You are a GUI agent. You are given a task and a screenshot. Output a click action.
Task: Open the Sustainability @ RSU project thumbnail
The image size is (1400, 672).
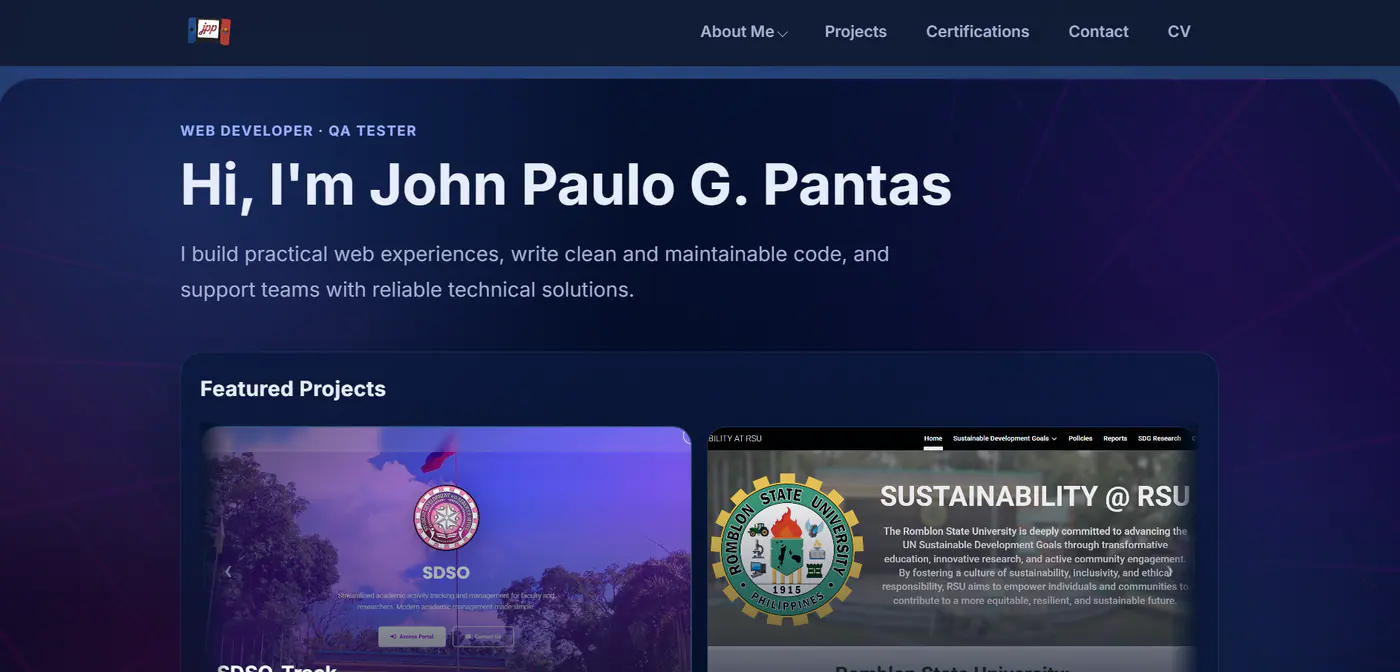click(952, 549)
